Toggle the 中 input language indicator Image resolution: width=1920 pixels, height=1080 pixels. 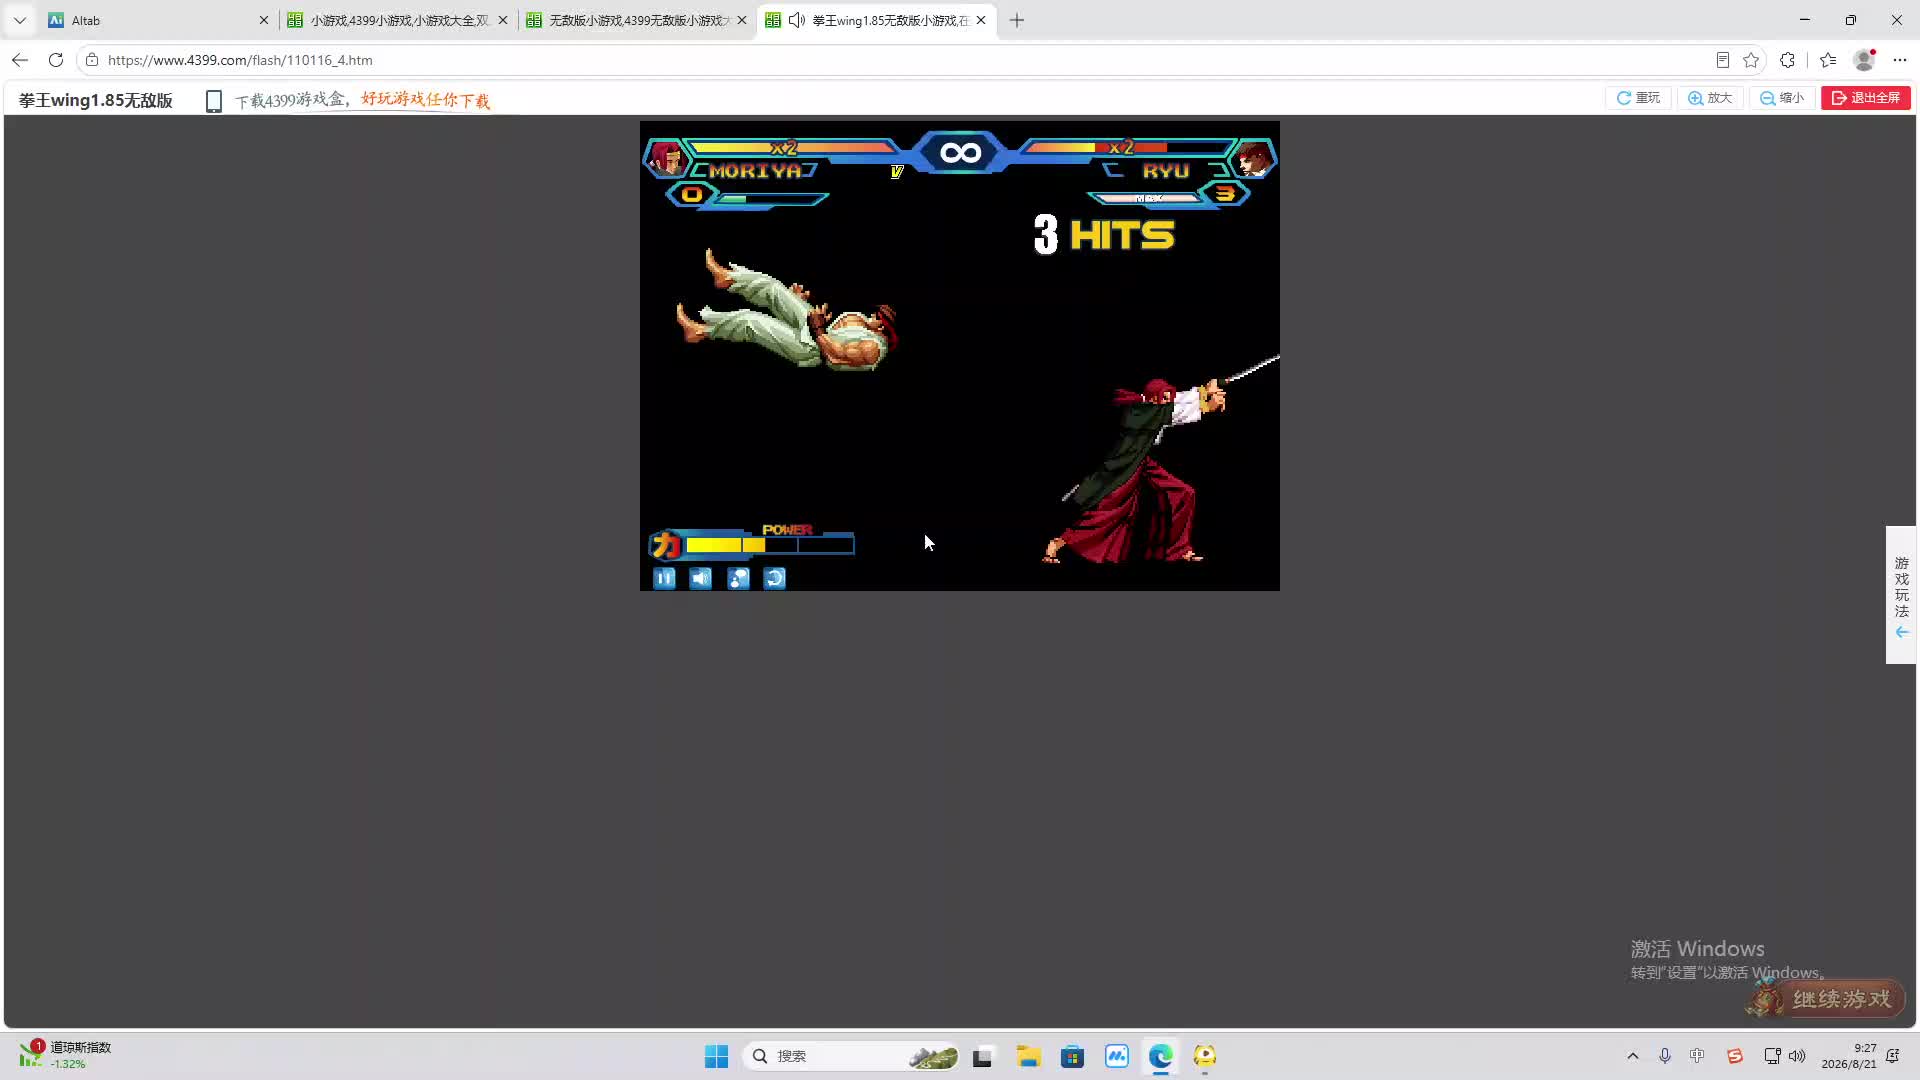coord(1697,1056)
